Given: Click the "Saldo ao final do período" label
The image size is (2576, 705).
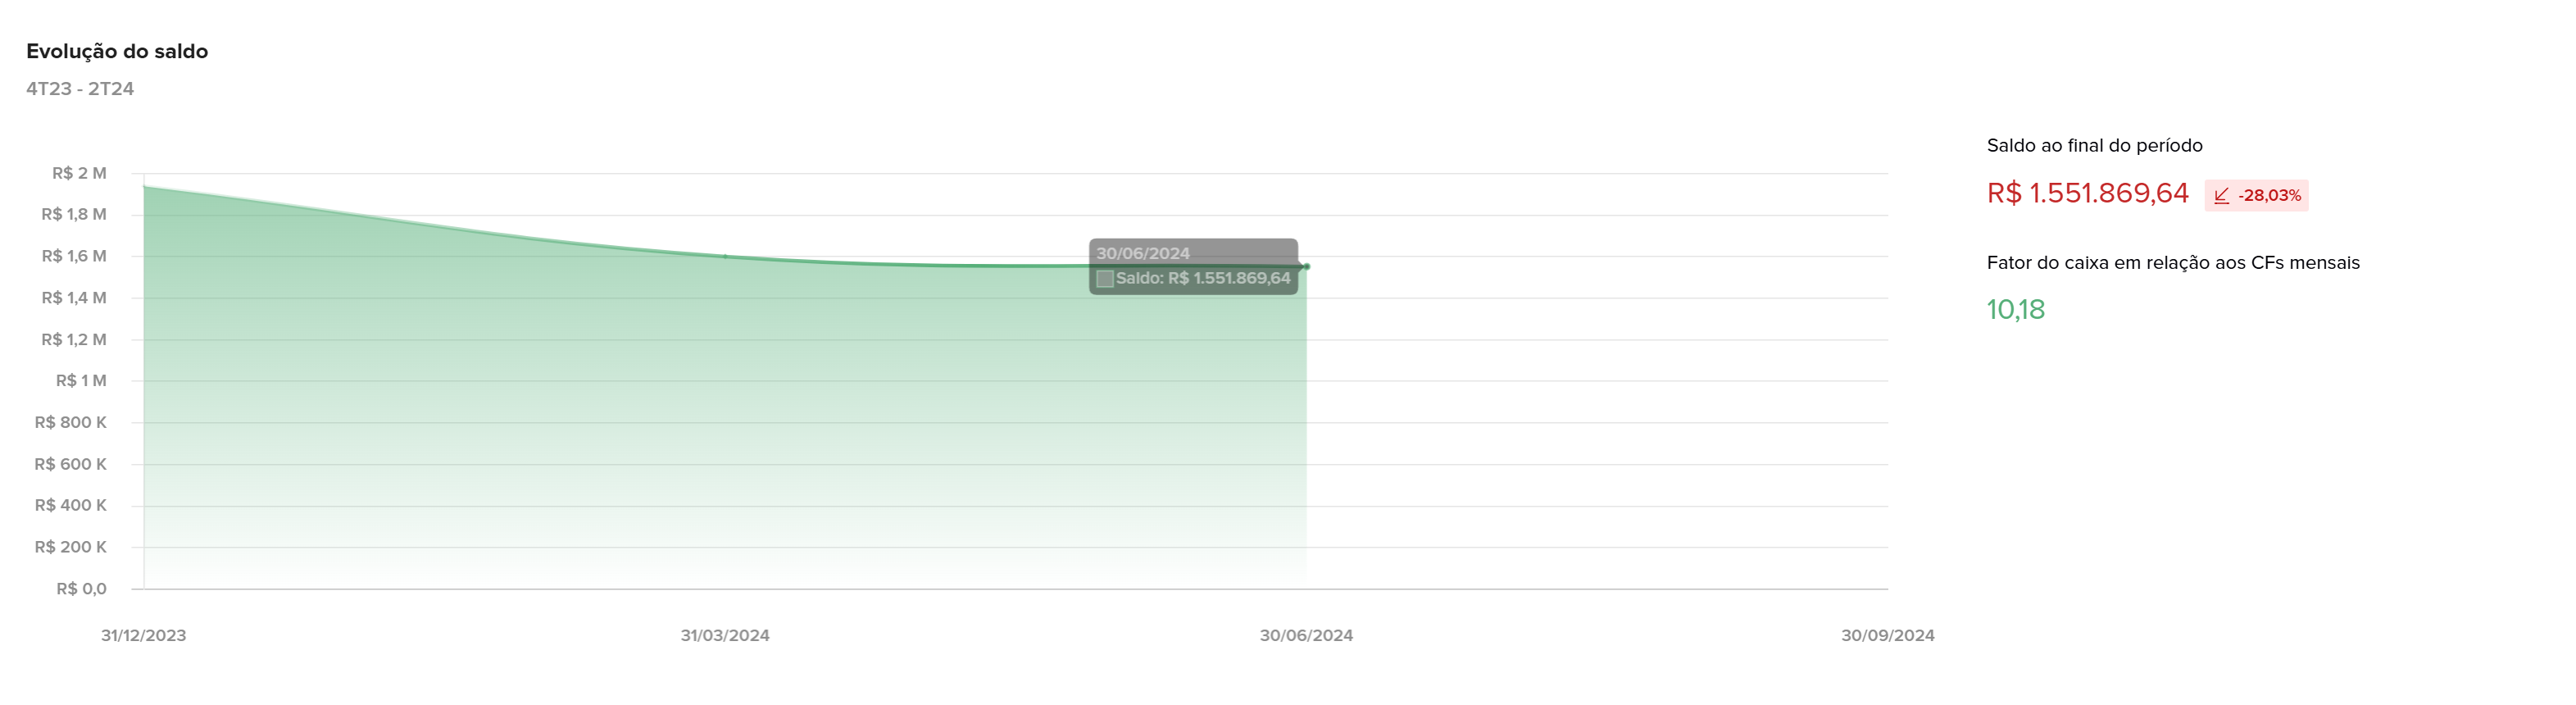Looking at the screenshot, I should tap(2094, 146).
